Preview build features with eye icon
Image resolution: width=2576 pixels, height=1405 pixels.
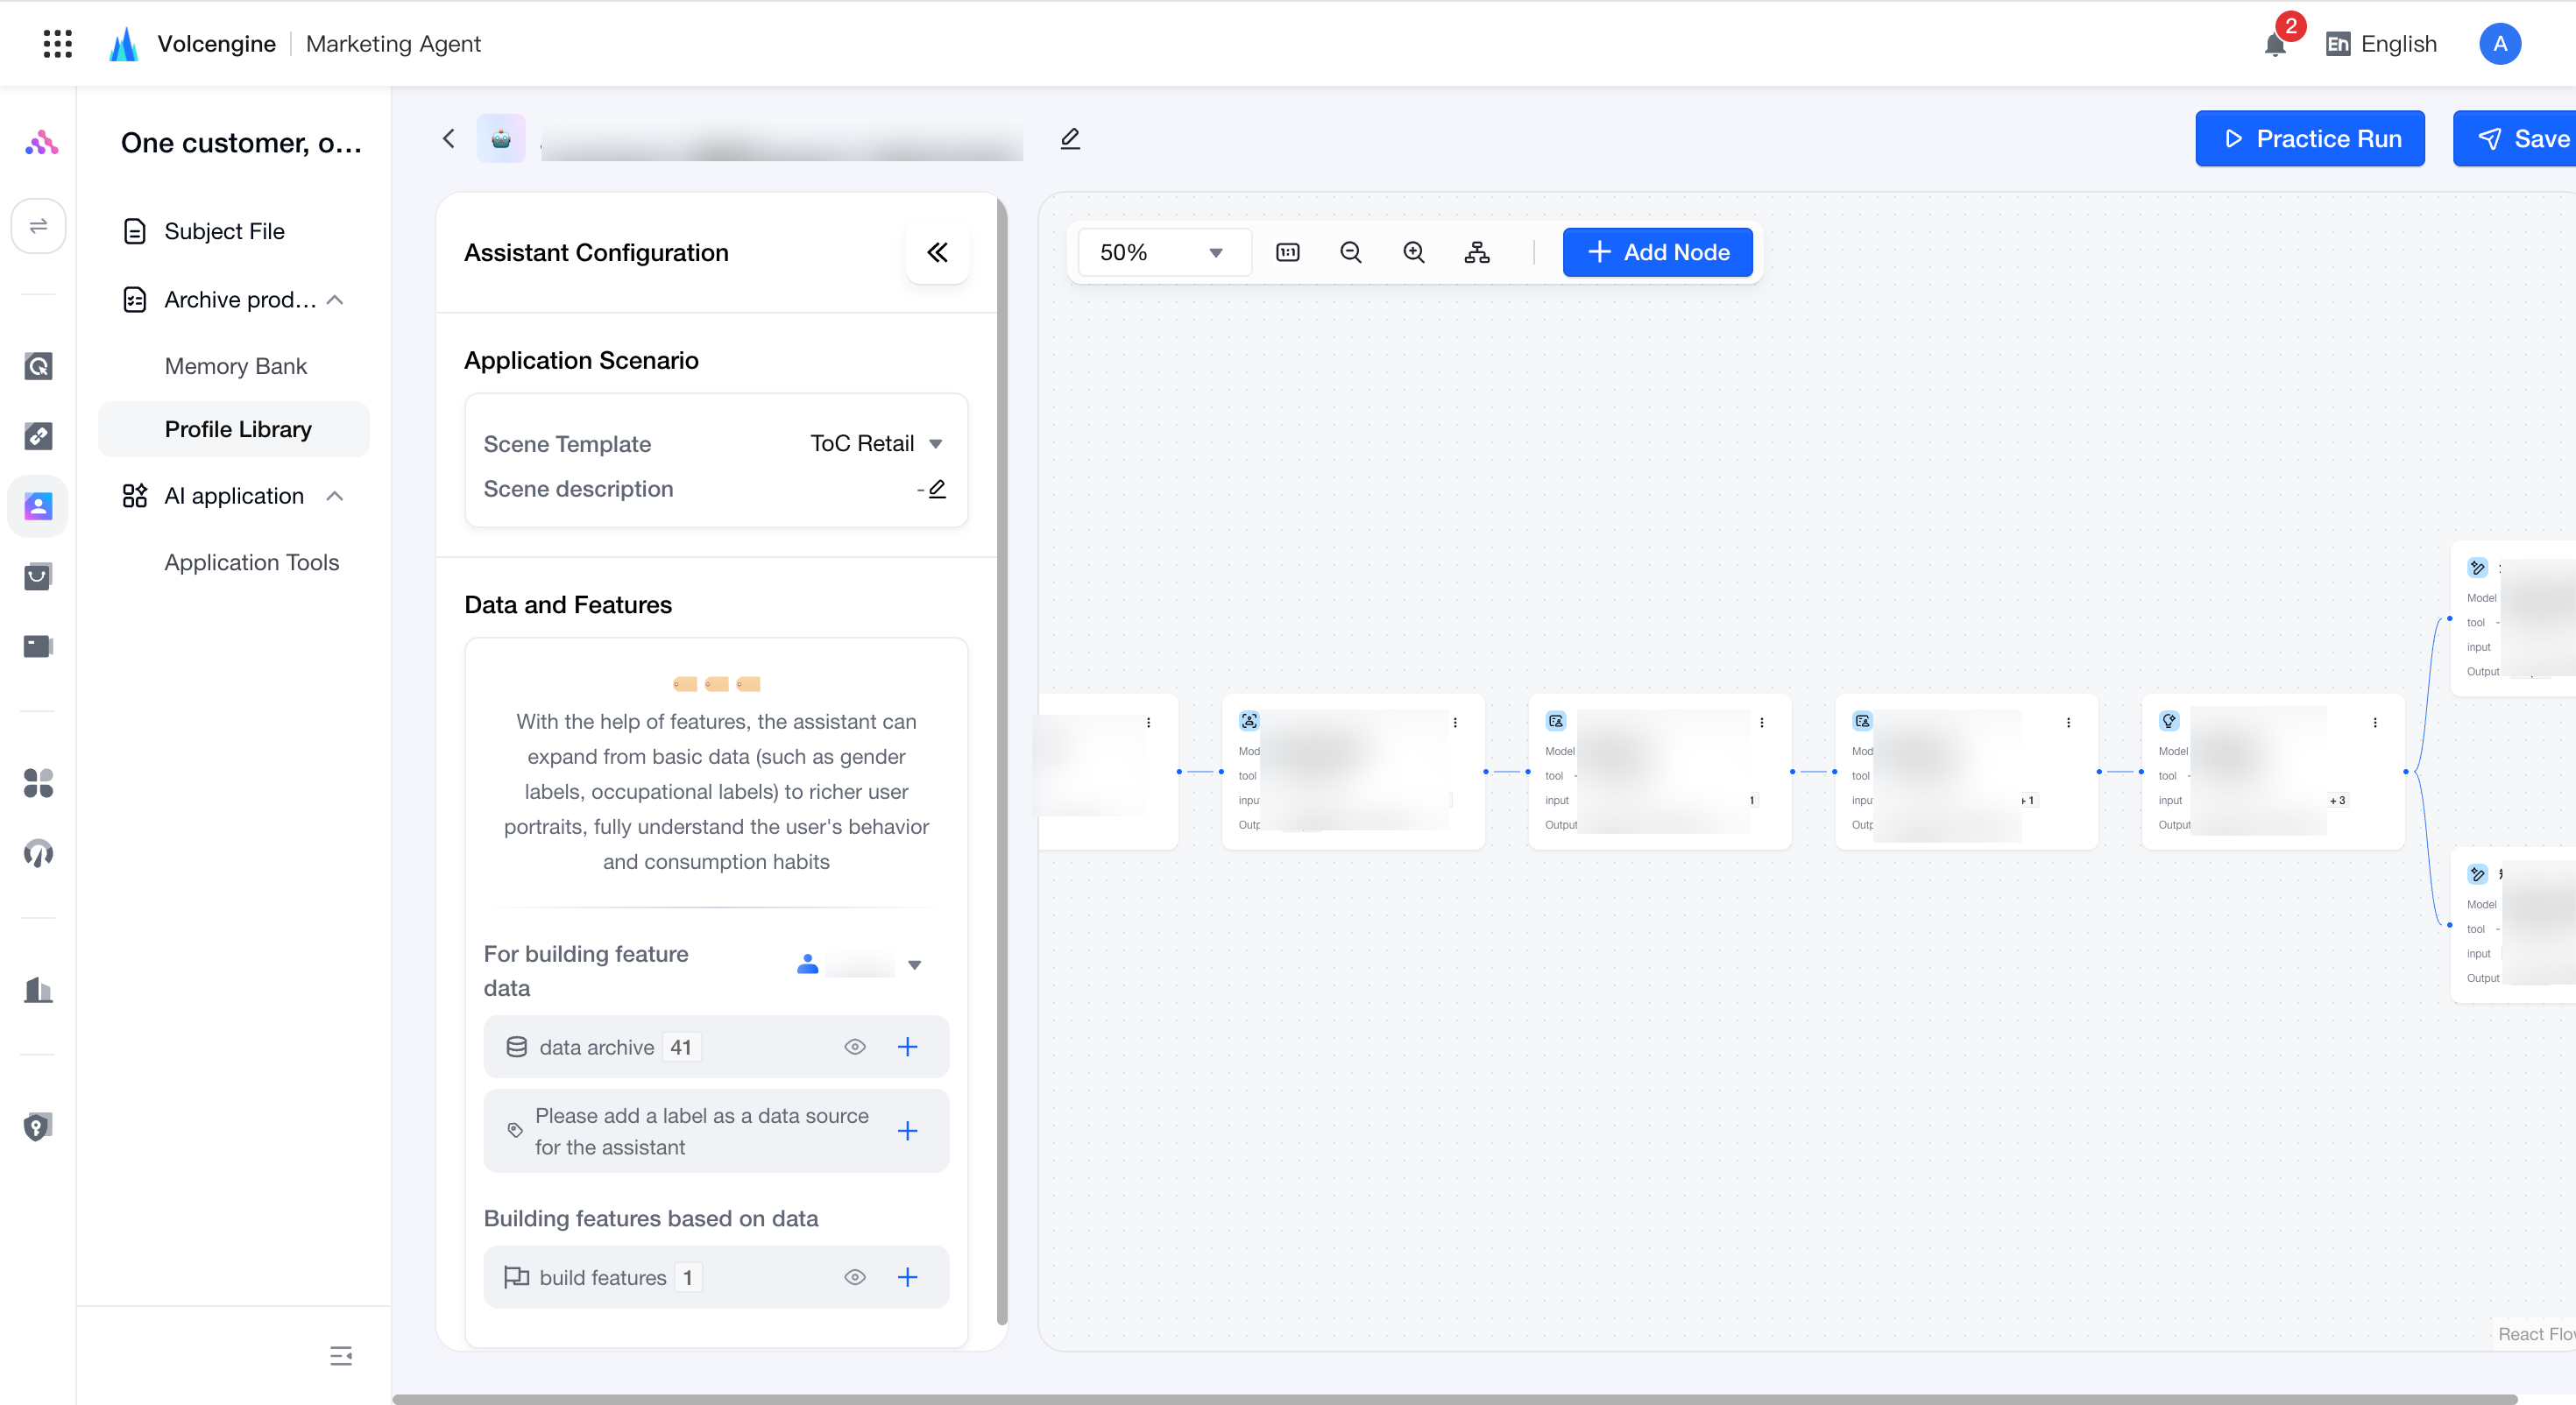coord(855,1277)
